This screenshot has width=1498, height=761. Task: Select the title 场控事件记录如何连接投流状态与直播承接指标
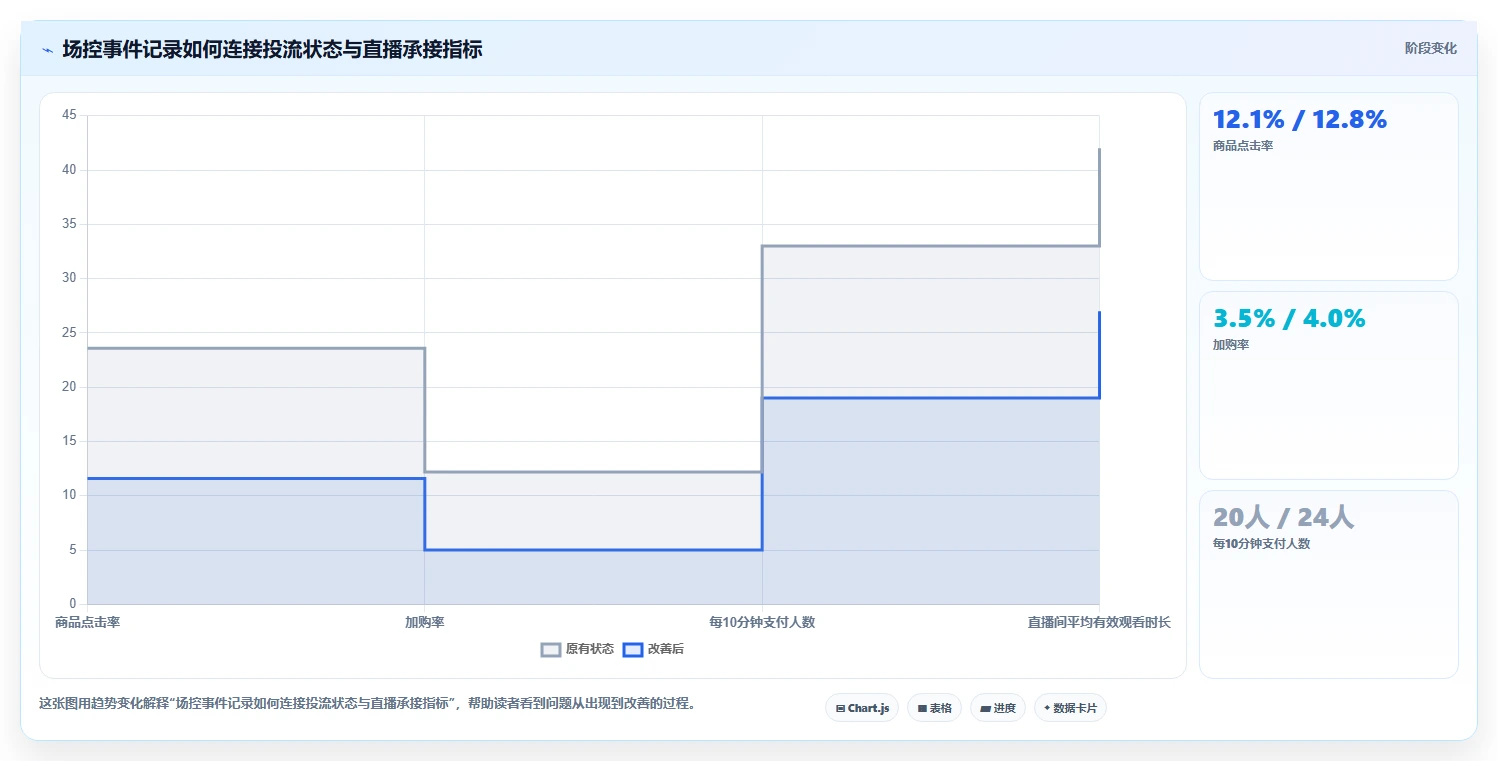click(272, 49)
